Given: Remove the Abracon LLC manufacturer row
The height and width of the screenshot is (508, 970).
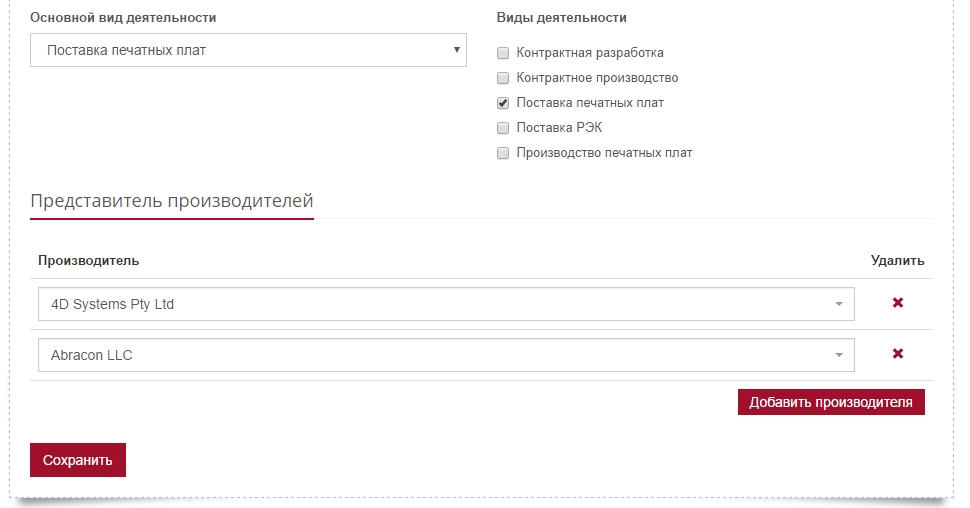Looking at the screenshot, I should coord(898,354).
